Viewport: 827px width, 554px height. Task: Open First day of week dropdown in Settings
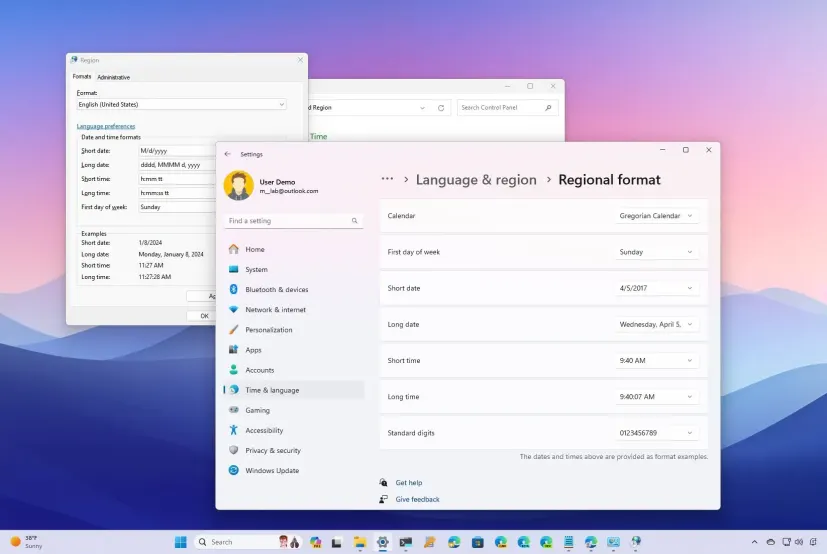tap(657, 252)
